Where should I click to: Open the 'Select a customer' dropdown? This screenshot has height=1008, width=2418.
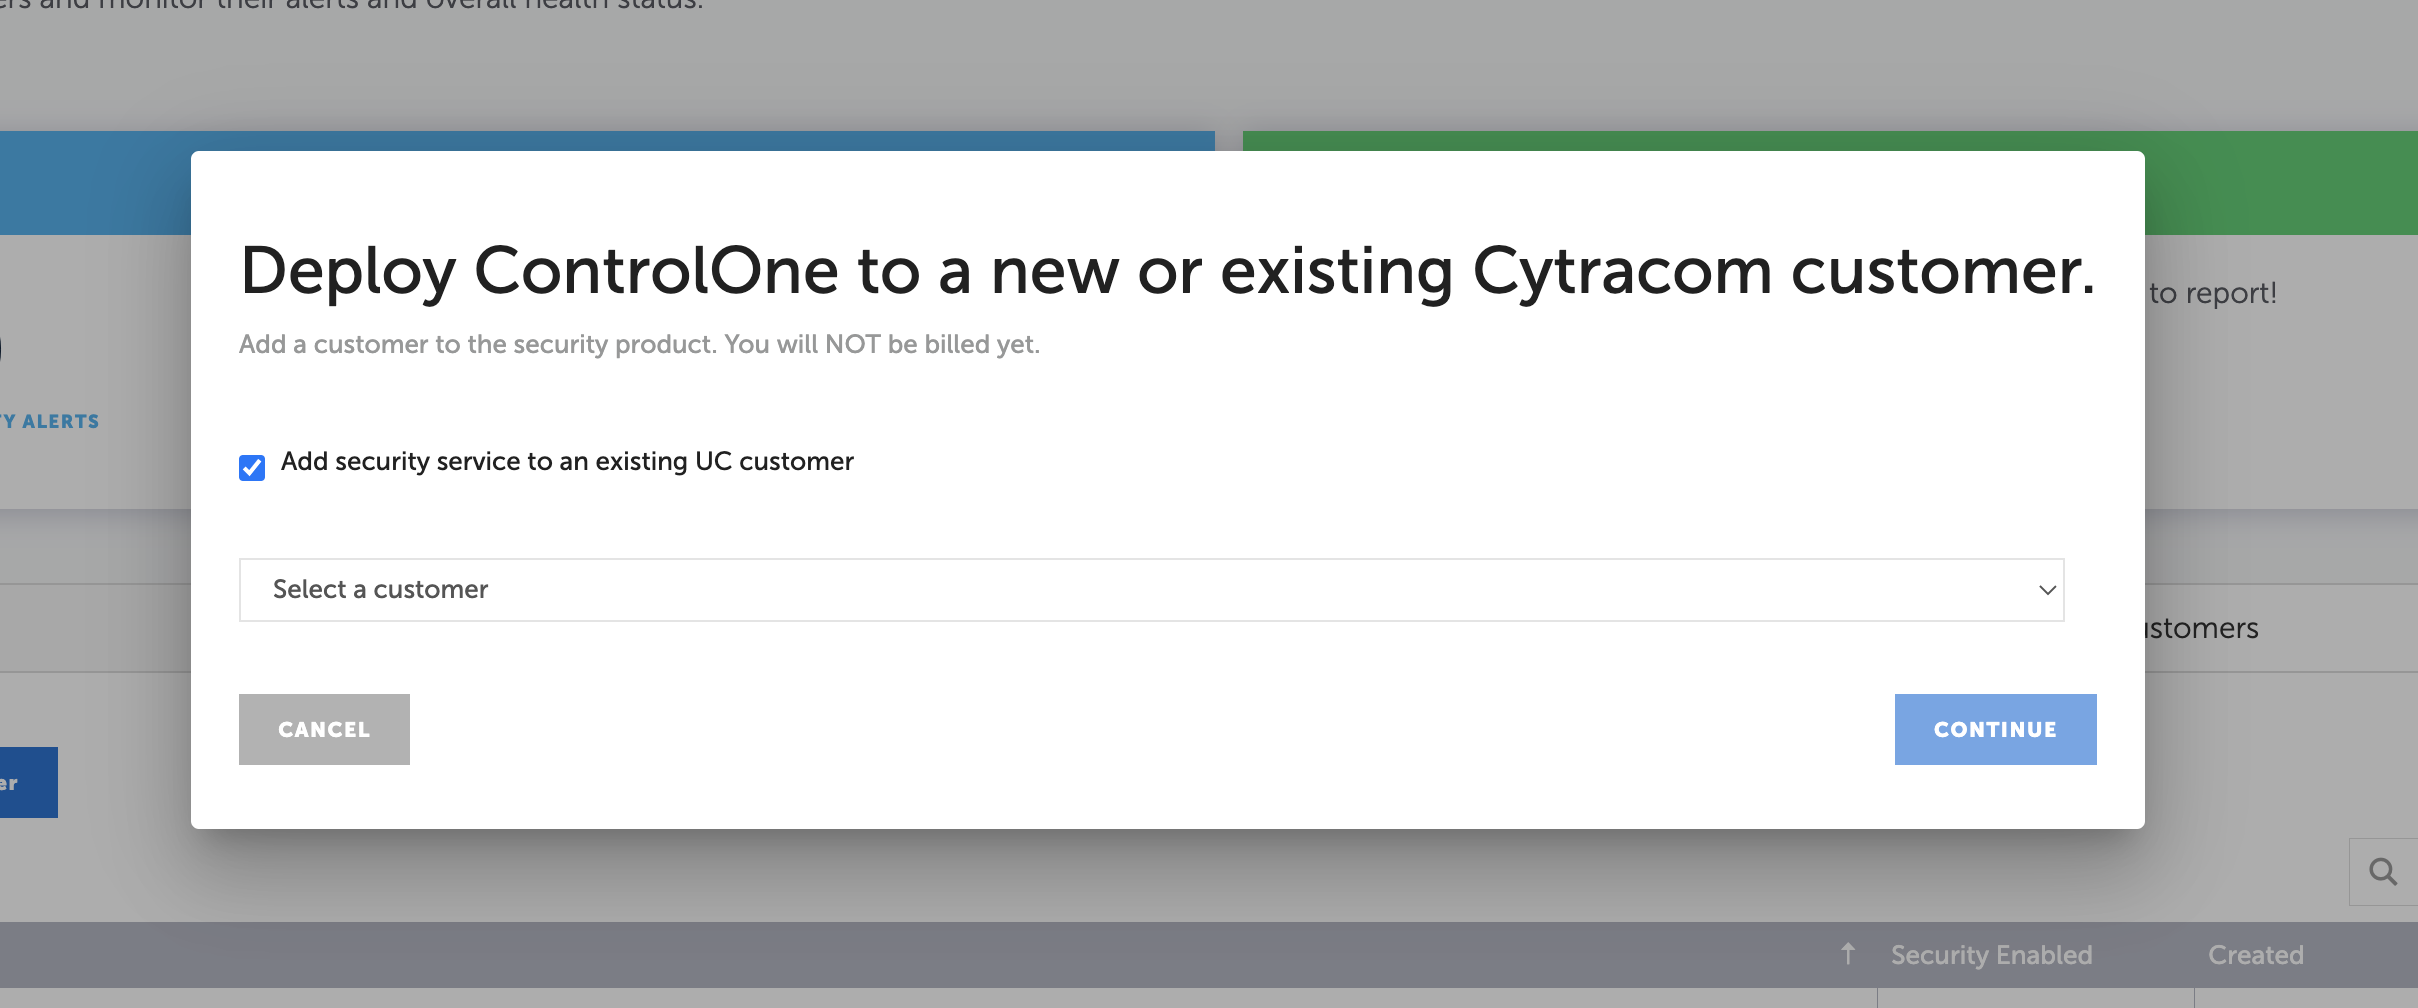coord(1151,590)
